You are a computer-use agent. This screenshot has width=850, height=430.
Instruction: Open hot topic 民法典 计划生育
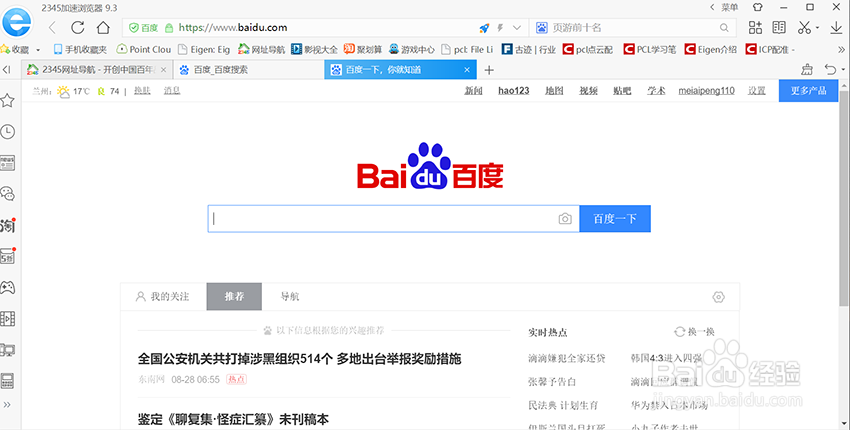point(563,405)
